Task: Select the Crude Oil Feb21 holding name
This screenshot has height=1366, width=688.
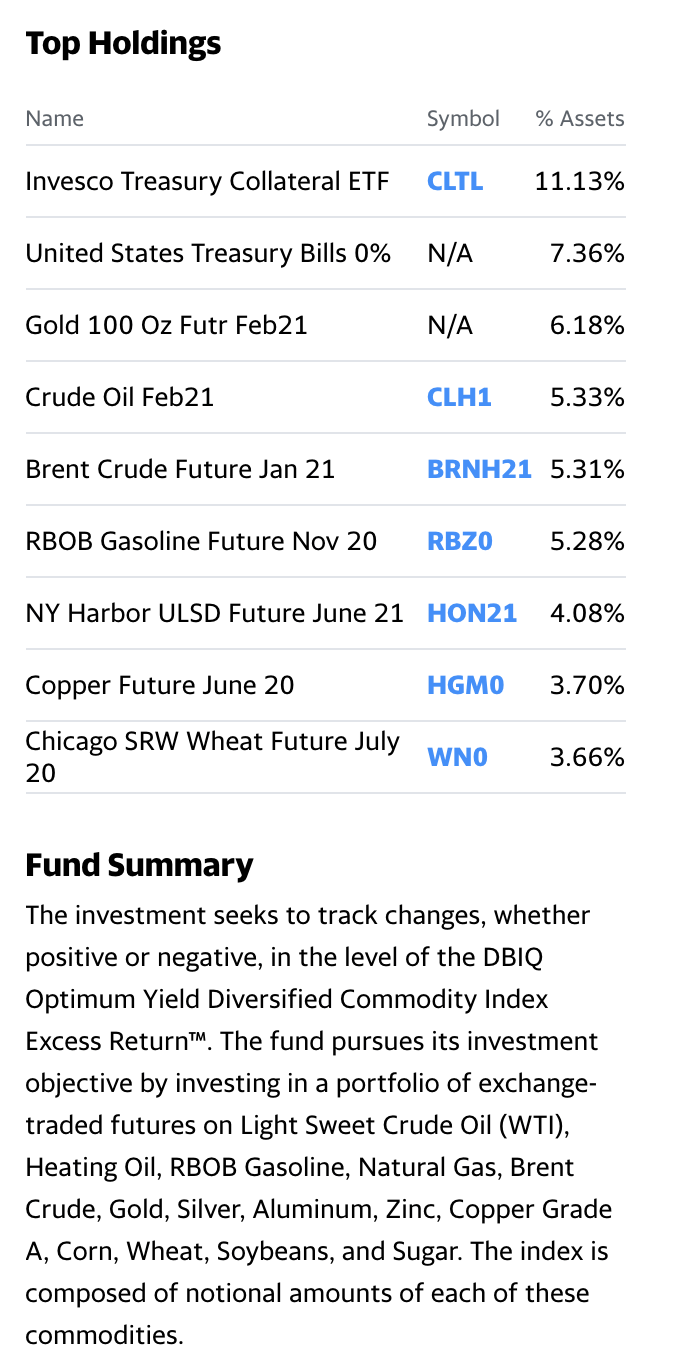Action: tap(120, 397)
